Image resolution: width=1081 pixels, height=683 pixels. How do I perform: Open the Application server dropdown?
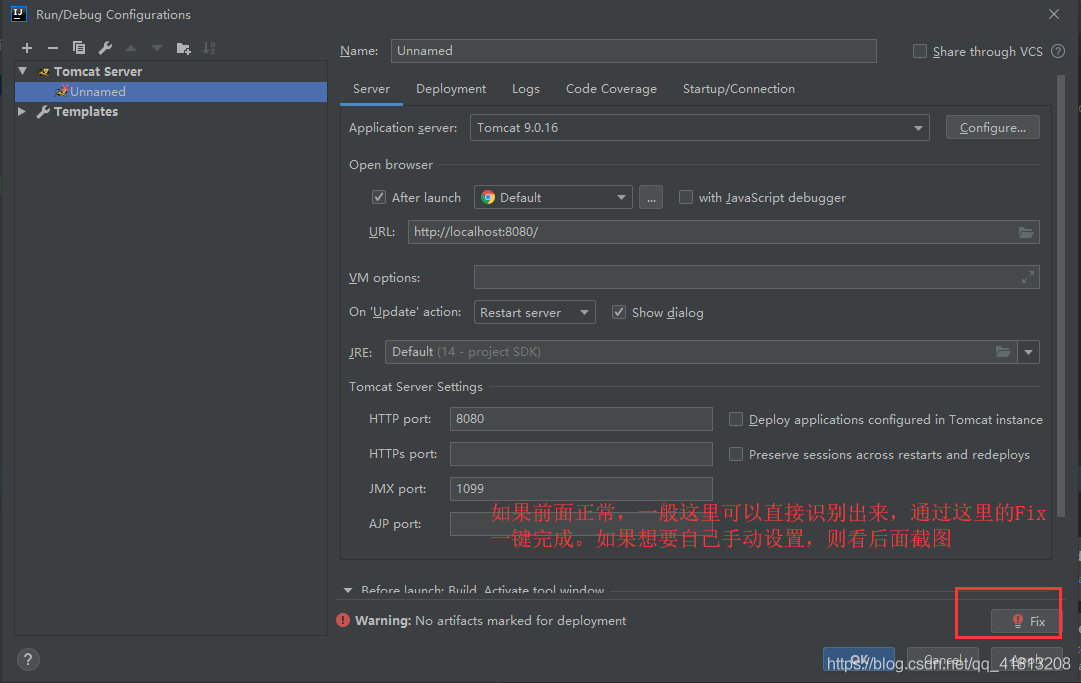(x=699, y=128)
